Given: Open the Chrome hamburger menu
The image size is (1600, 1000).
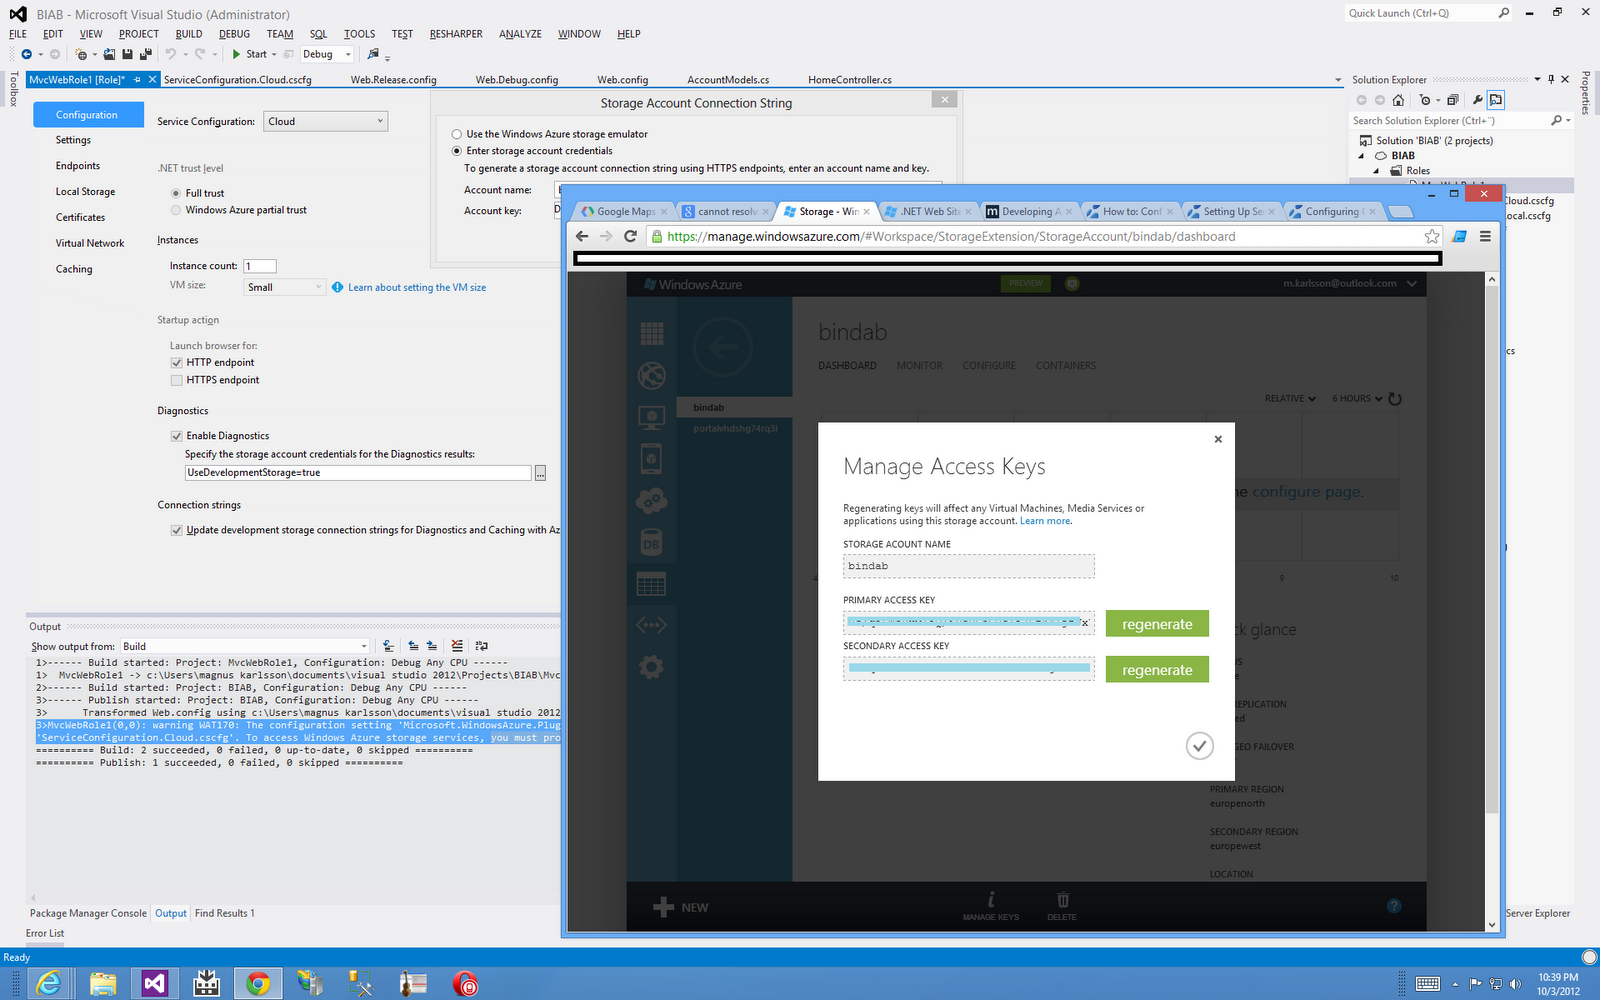Looking at the screenshot, I should pos(1485,236).
